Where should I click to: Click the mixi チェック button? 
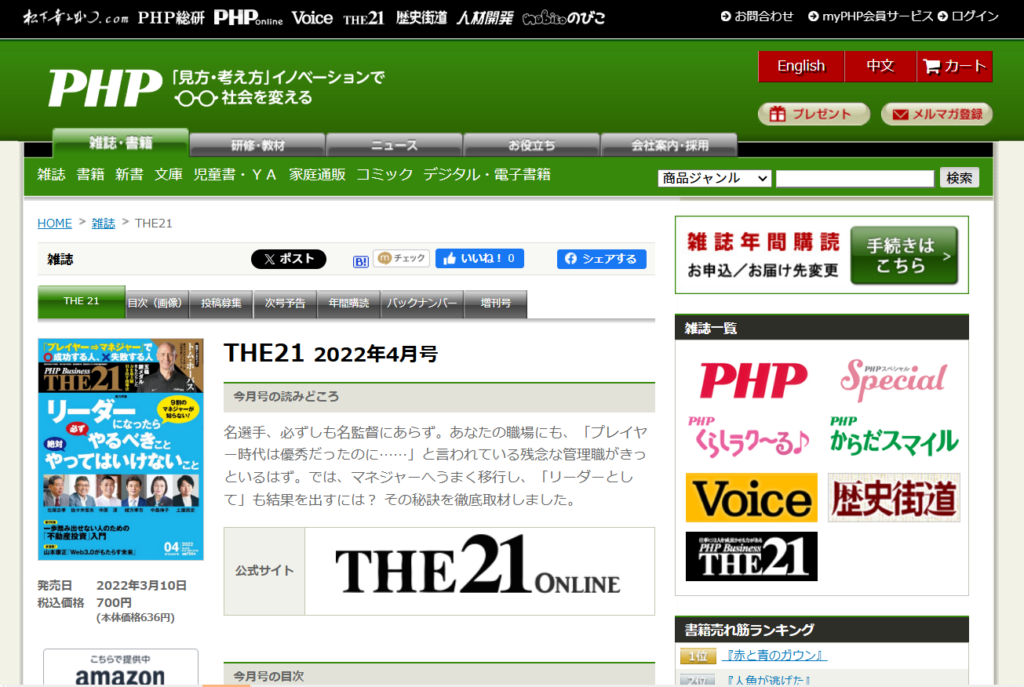point(402,259)
